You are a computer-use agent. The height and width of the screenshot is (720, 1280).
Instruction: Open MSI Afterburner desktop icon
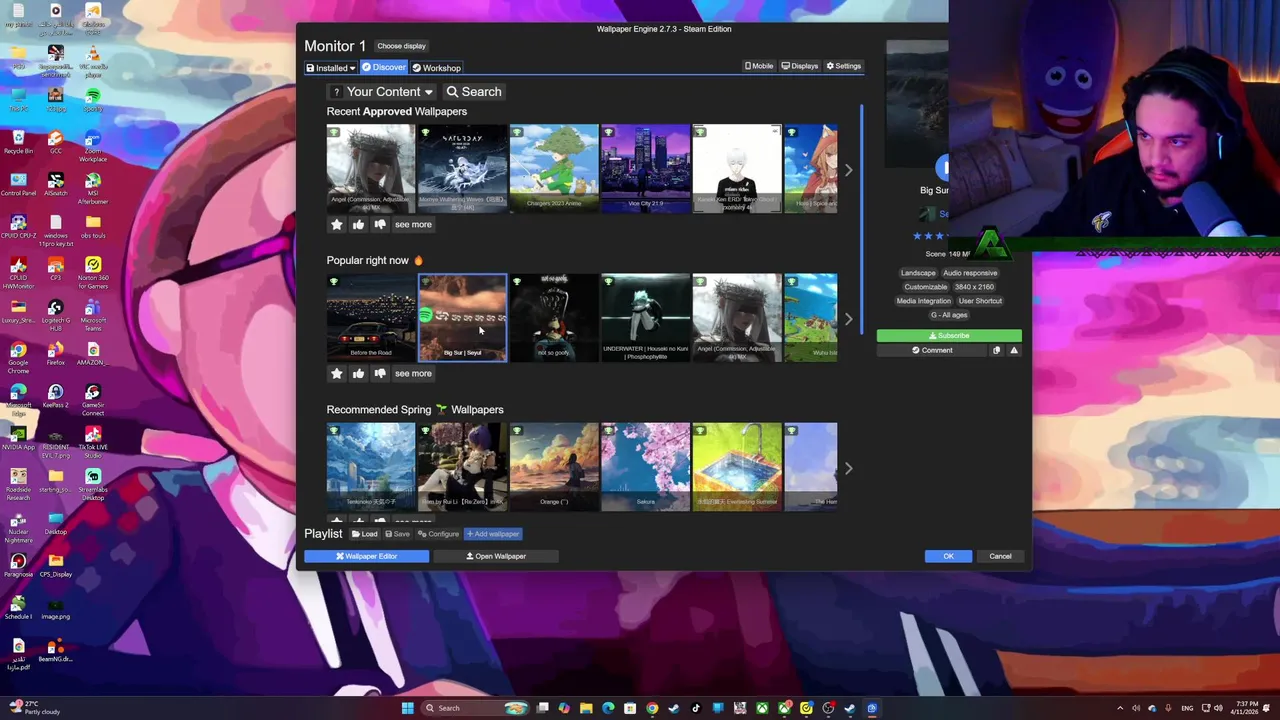(93, 188)
